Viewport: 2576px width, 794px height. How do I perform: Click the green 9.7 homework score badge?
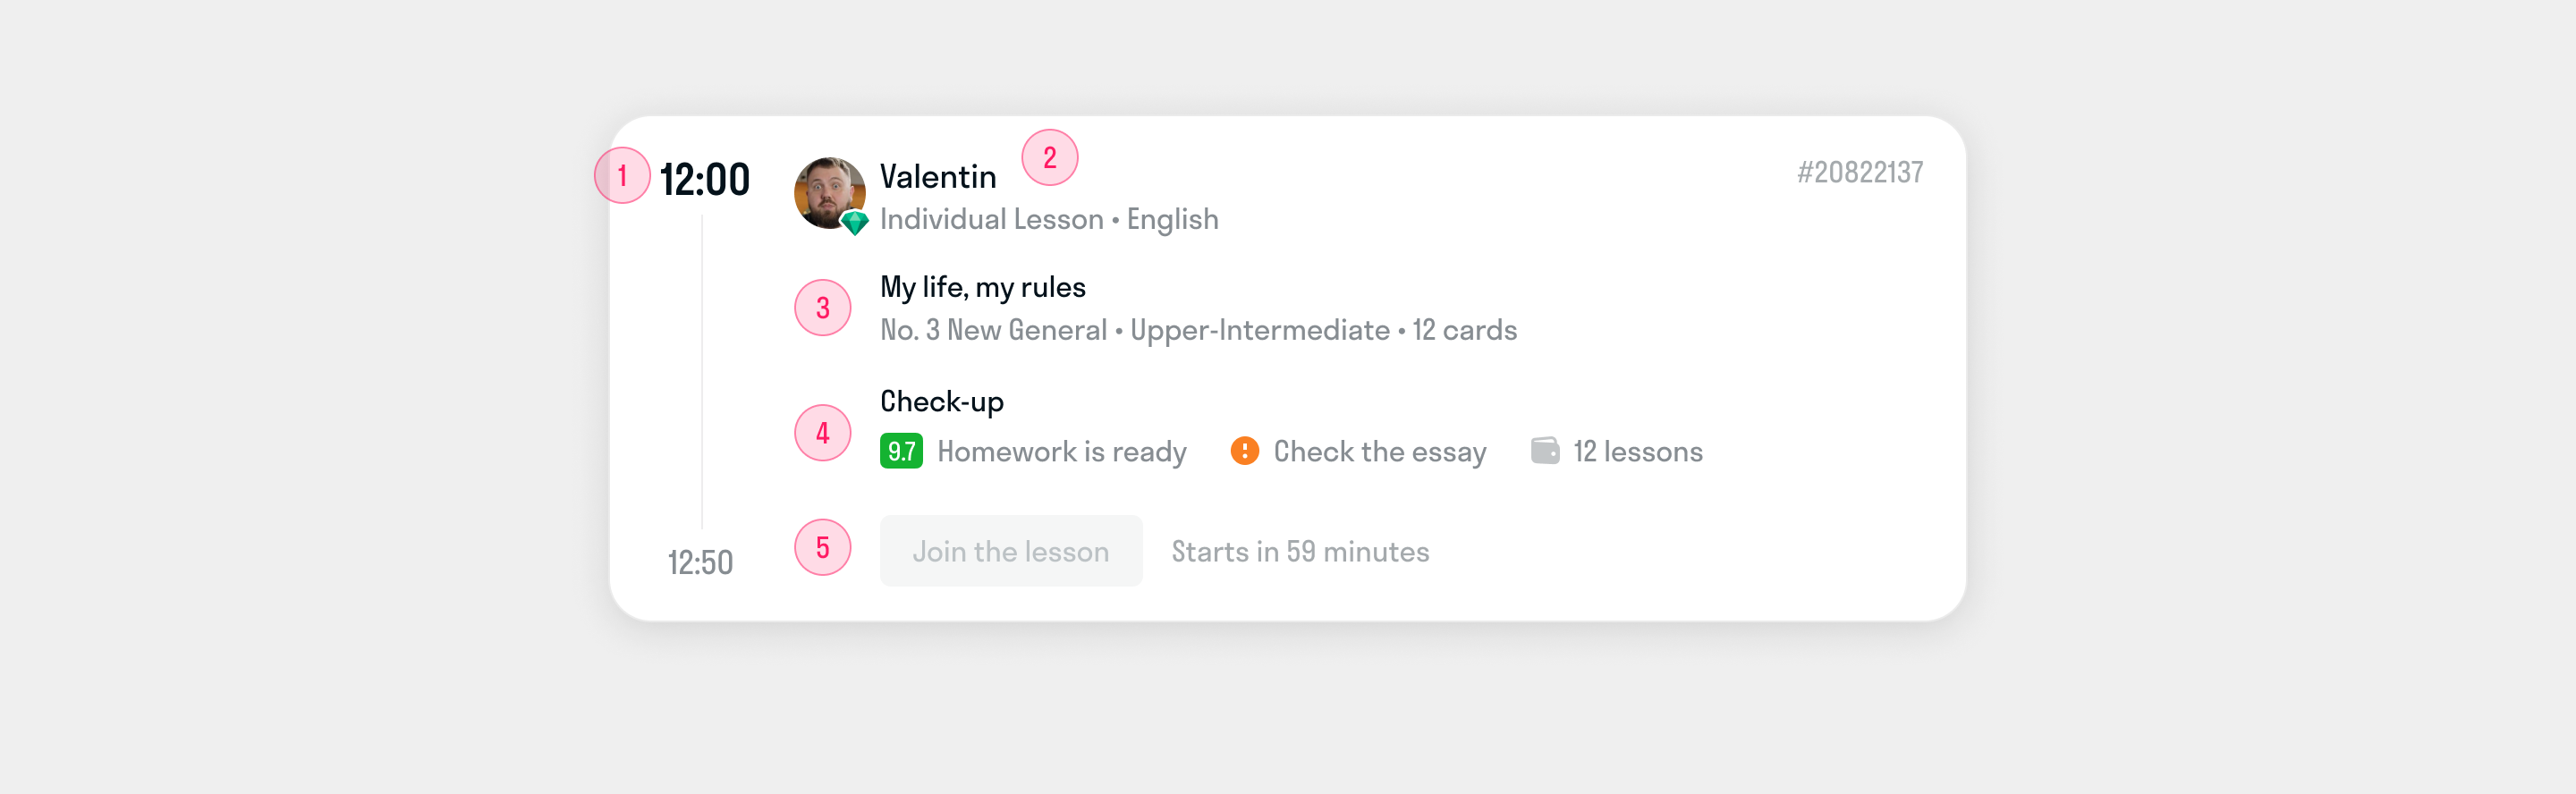901,451
